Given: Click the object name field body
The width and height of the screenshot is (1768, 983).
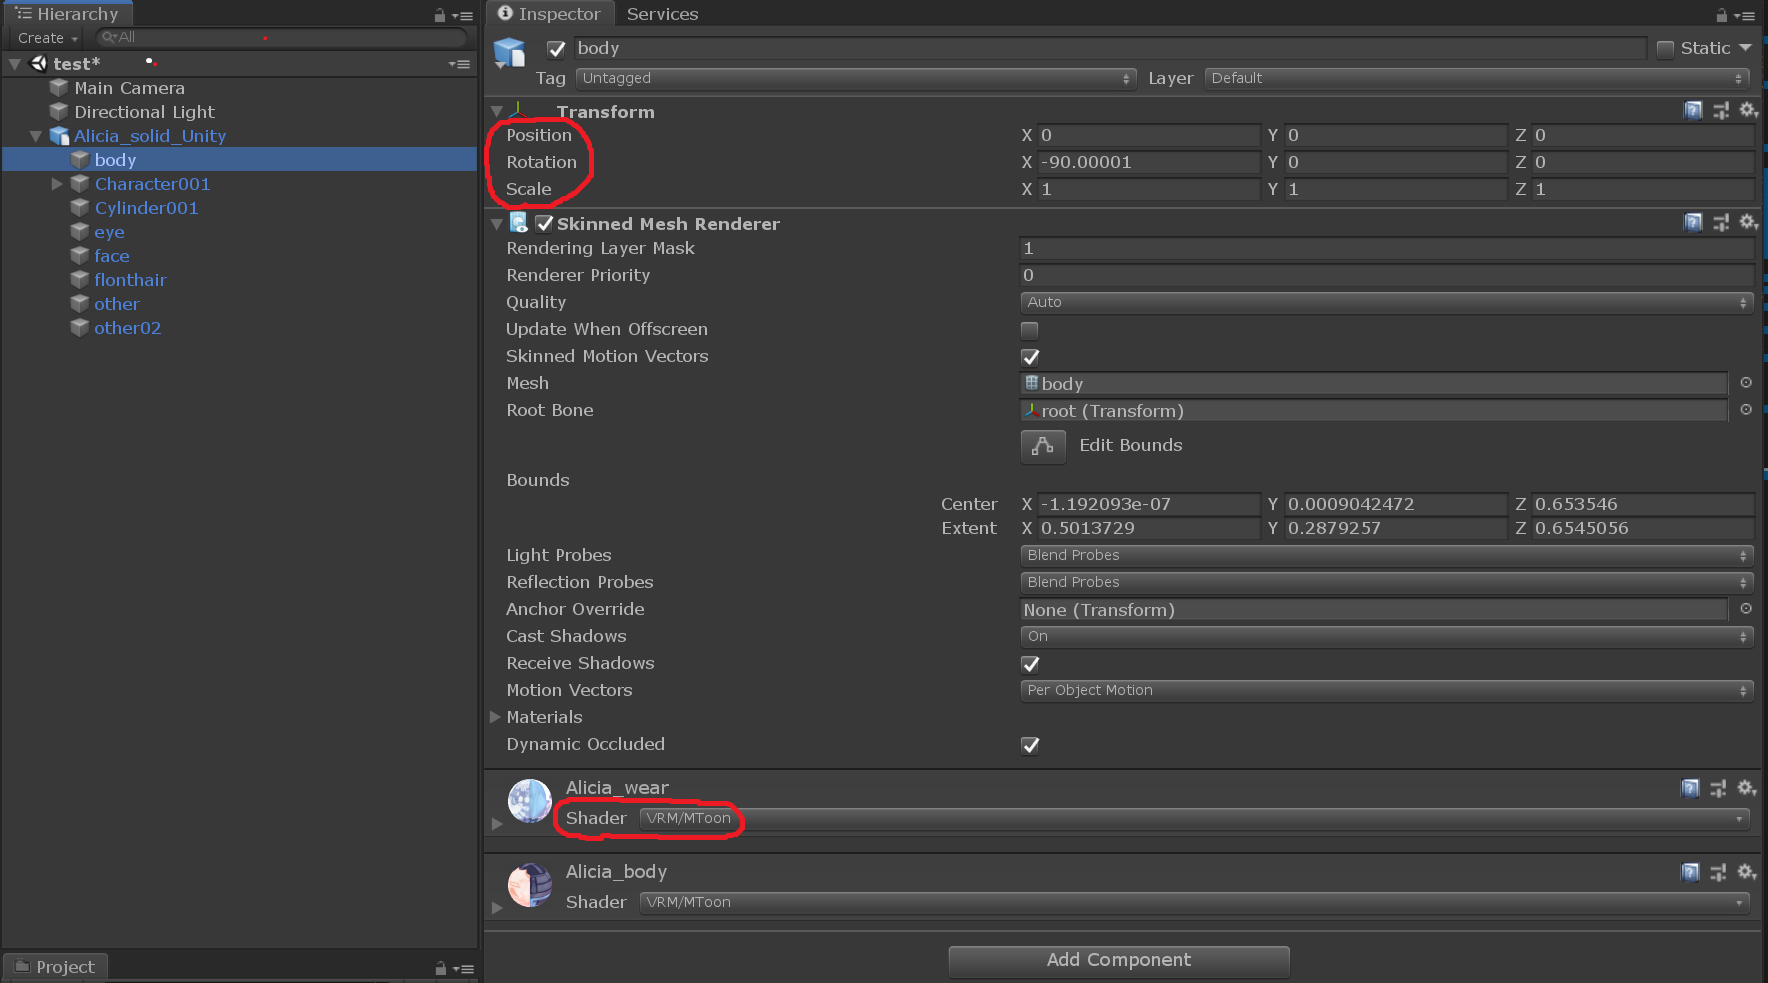Looking at the screenshot, I should point(1109,48).
